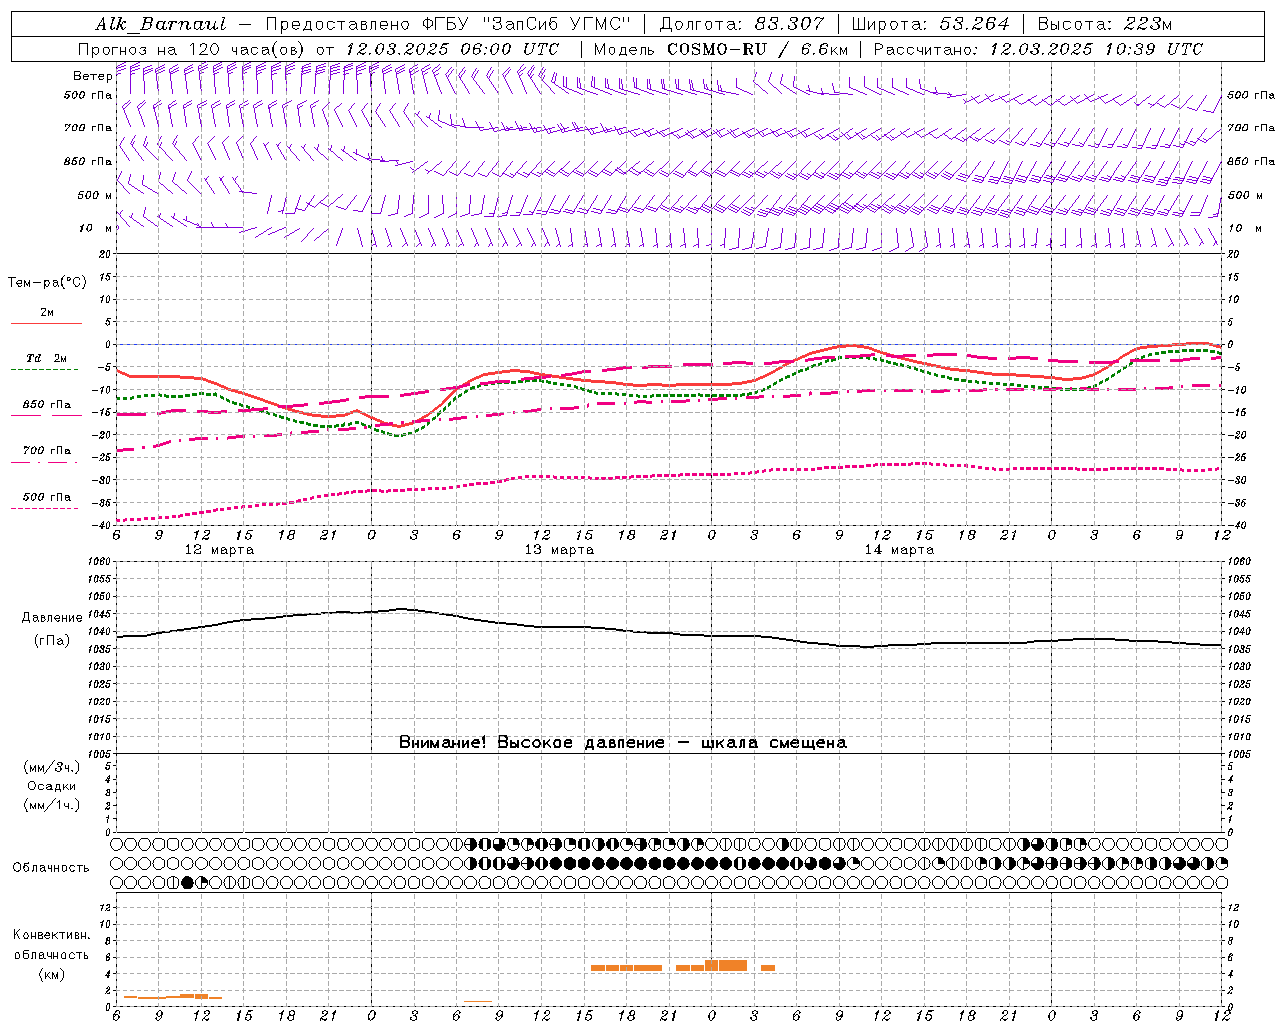The width and height of the screenshot is (1280, 1024).
Task: Click the 850 гПа temperature legend entry
Action: pos(46,404)
